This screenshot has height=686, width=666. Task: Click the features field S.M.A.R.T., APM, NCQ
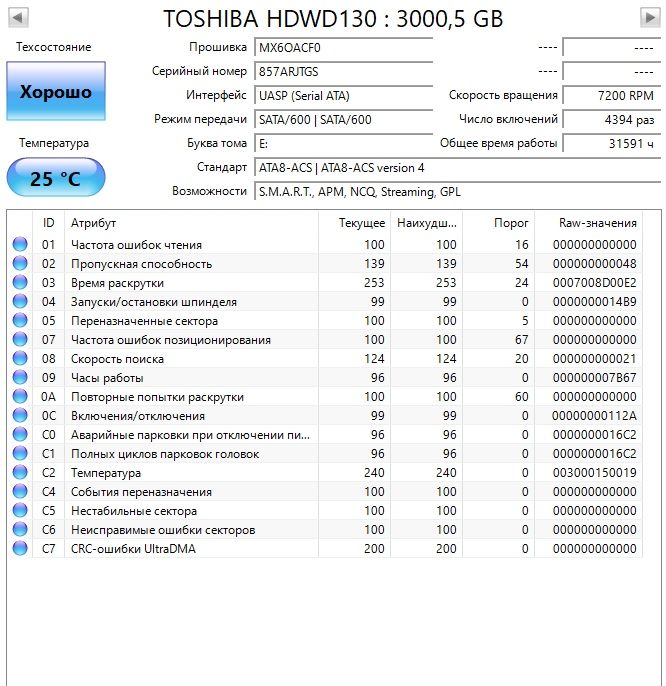[457, 192]
